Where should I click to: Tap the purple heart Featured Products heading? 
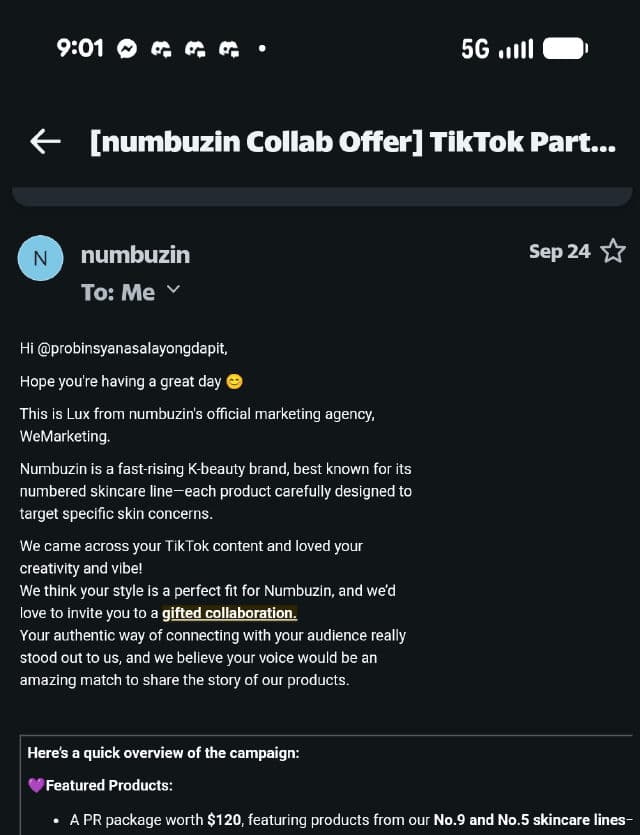pos(100,785)
